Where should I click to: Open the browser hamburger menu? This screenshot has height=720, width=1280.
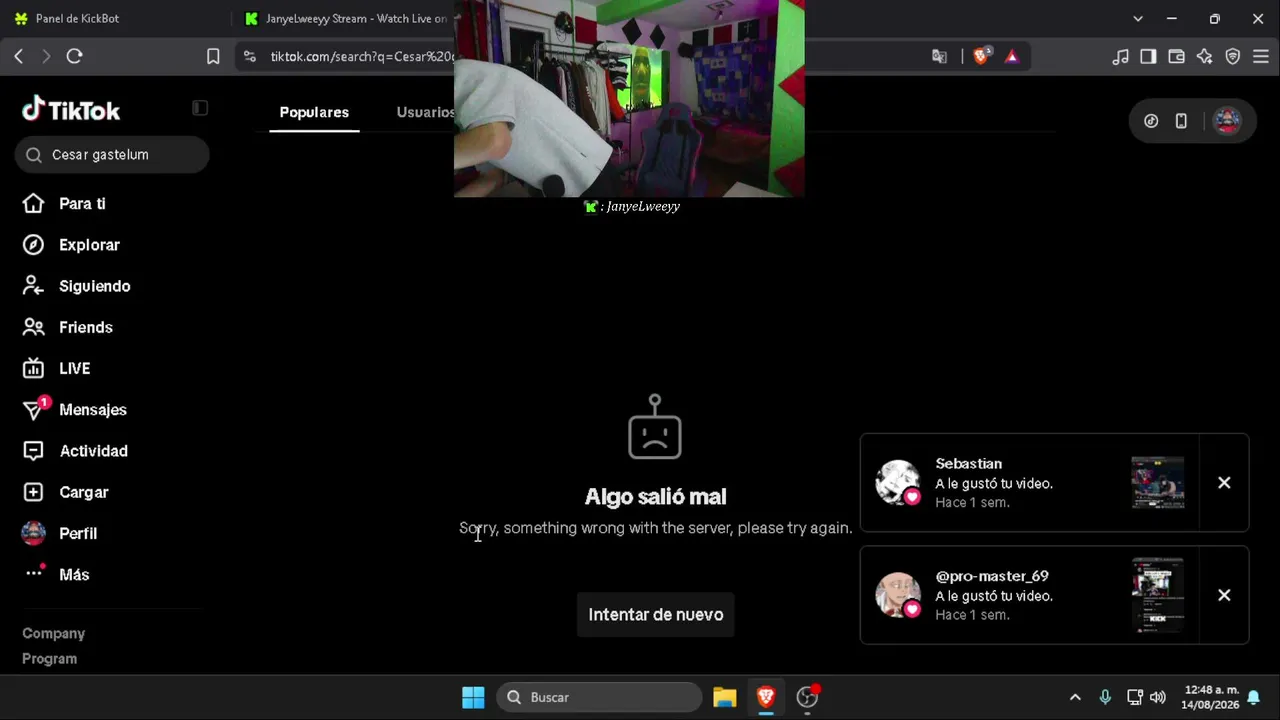coord(1261,57)
